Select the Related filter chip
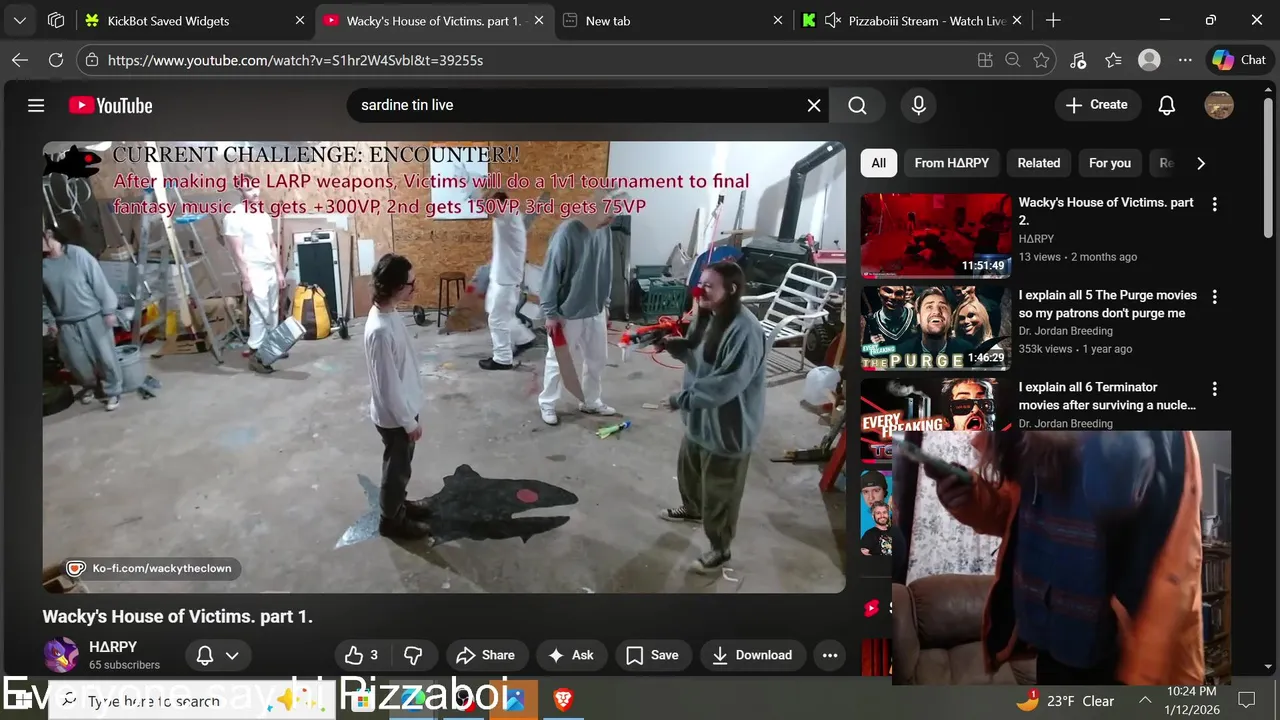Image resolution: width=1280 pixels, height=720 pixels. 1039,163
